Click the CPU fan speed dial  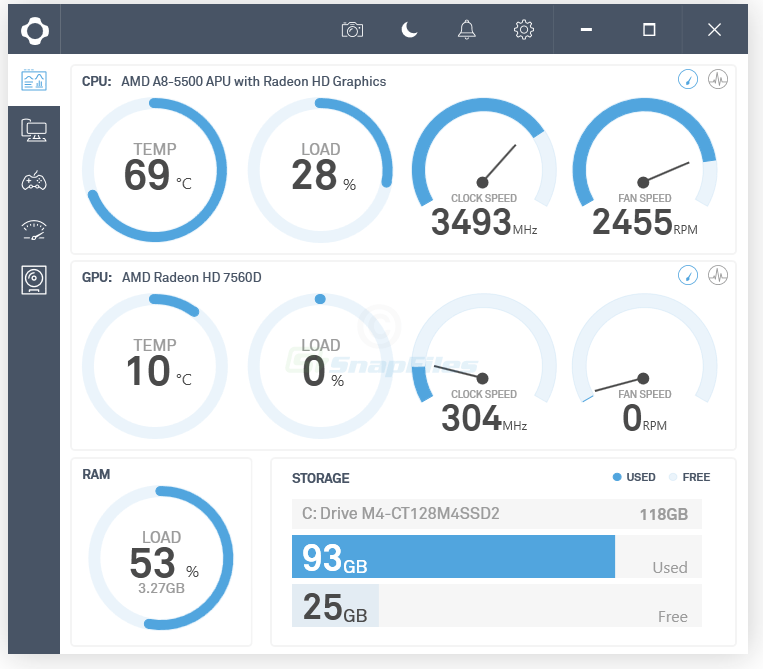pos(644,168)
